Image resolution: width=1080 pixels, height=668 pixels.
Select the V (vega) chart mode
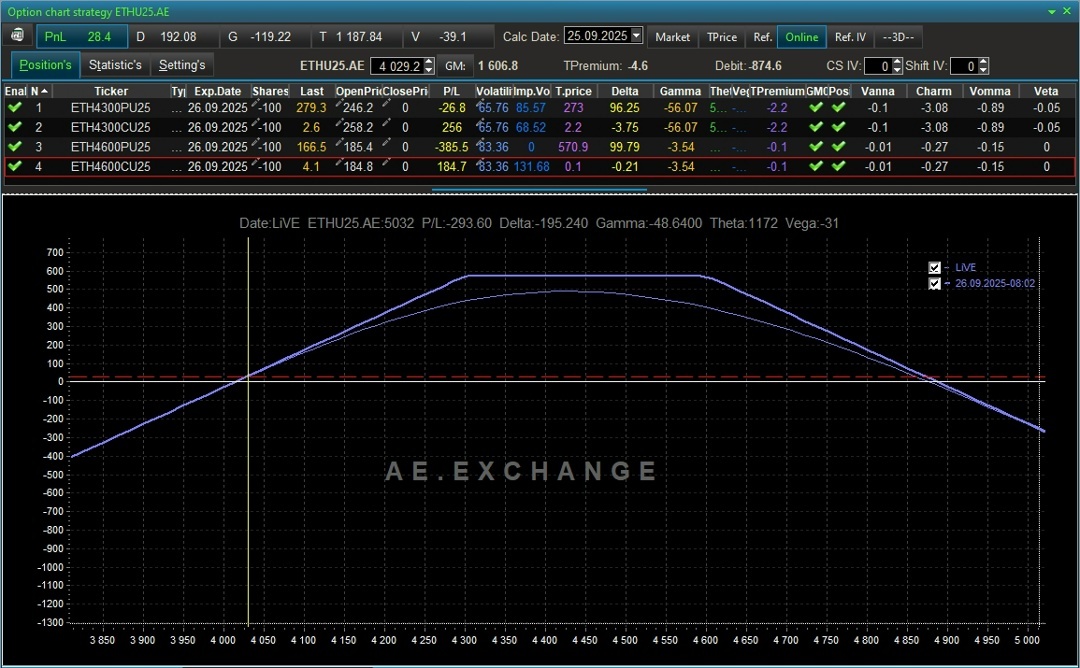point(448,36)
